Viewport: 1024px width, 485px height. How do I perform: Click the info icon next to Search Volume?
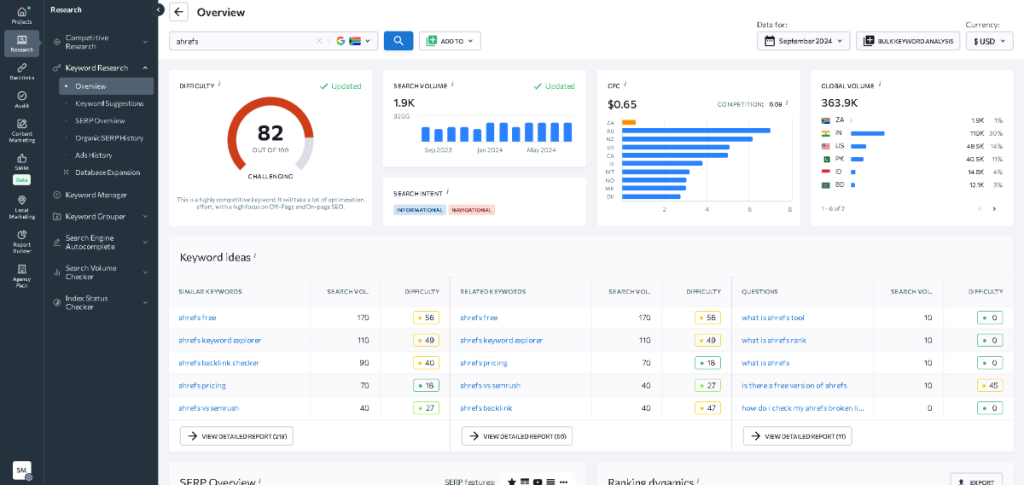[453, 84]
